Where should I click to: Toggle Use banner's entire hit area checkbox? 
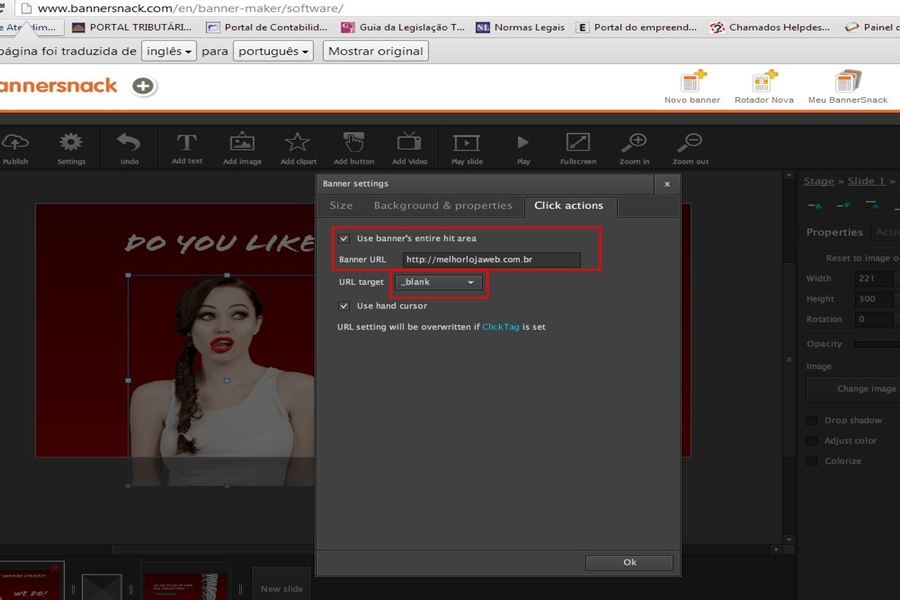pyautogui.click(x=344, y=238)
